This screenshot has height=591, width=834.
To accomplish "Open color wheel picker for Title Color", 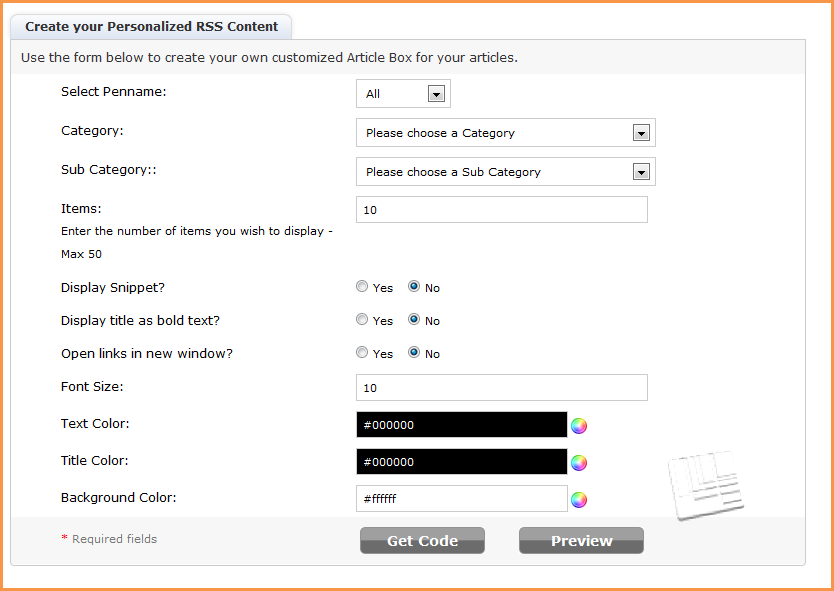I will pos(579,463).
